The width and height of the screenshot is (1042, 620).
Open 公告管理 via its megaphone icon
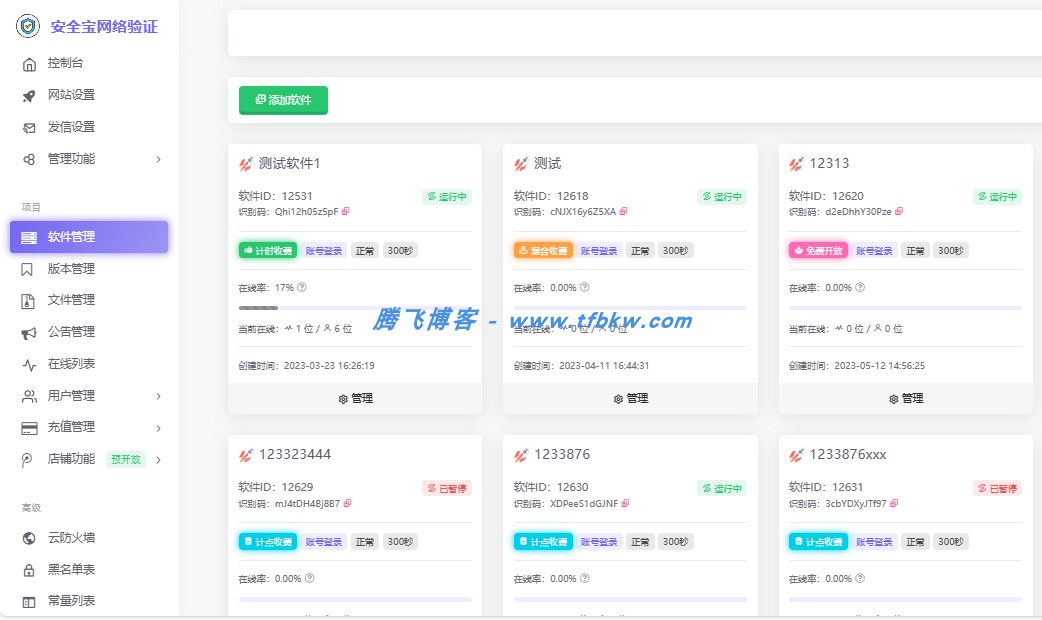pos(30,332)
